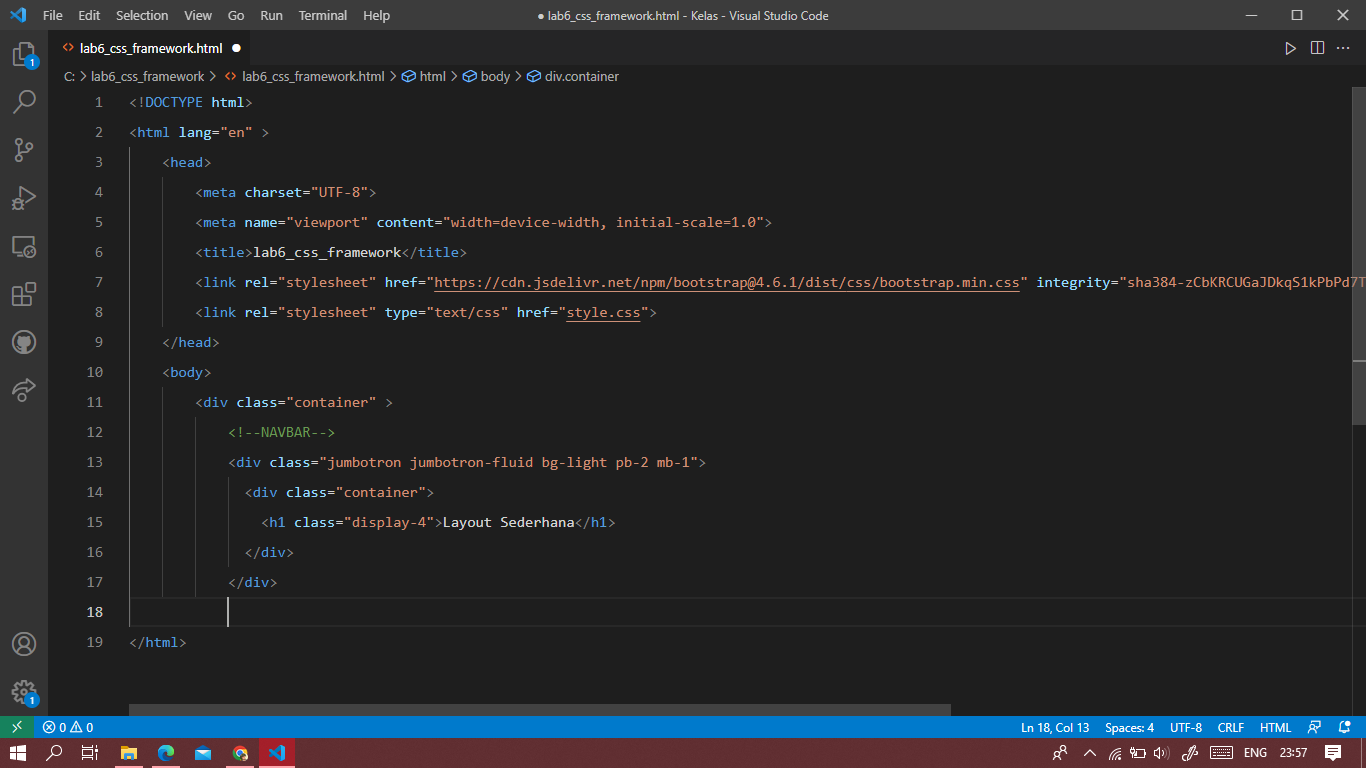Show hidden system tray icons
This screenshot has width=1366, height=768.
(1089, 753)
